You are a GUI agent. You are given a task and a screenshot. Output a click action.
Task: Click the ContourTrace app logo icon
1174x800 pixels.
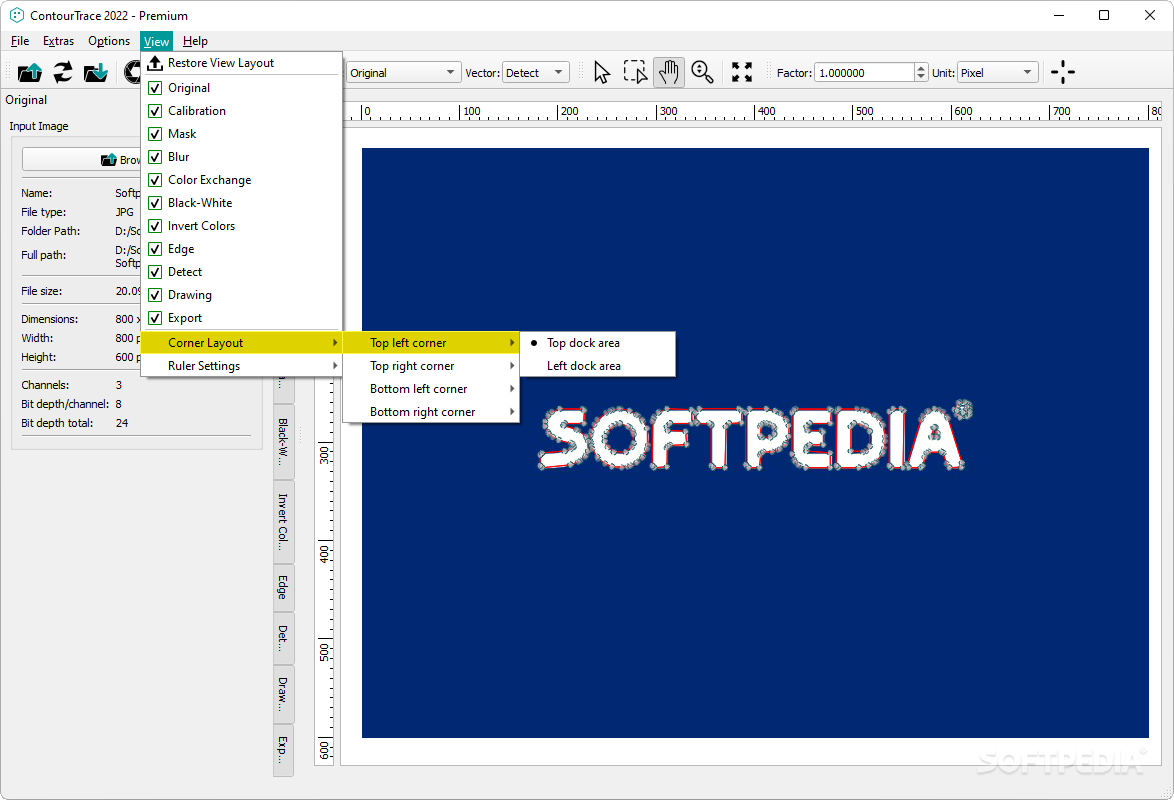point(16,15)
